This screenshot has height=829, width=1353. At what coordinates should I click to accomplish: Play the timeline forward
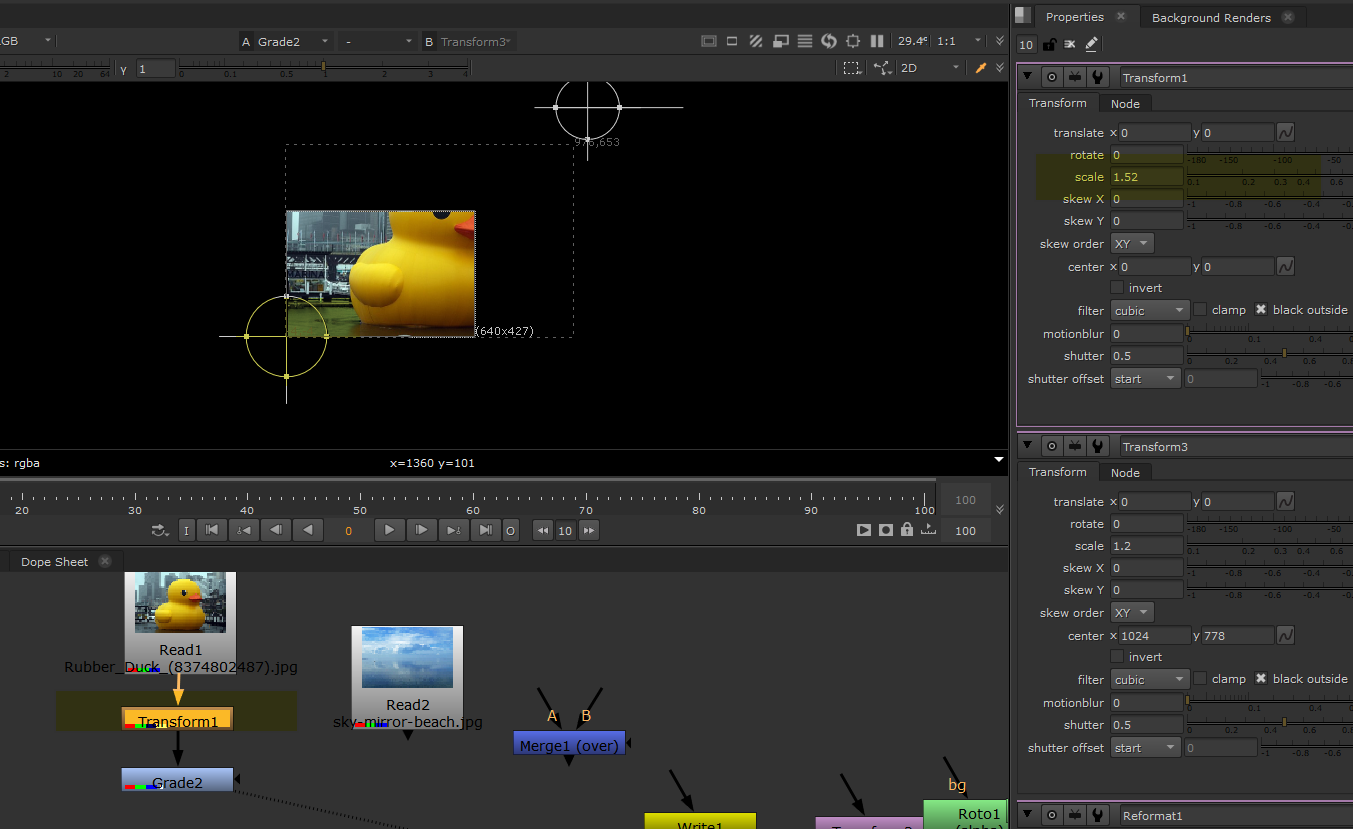[389, 530]
